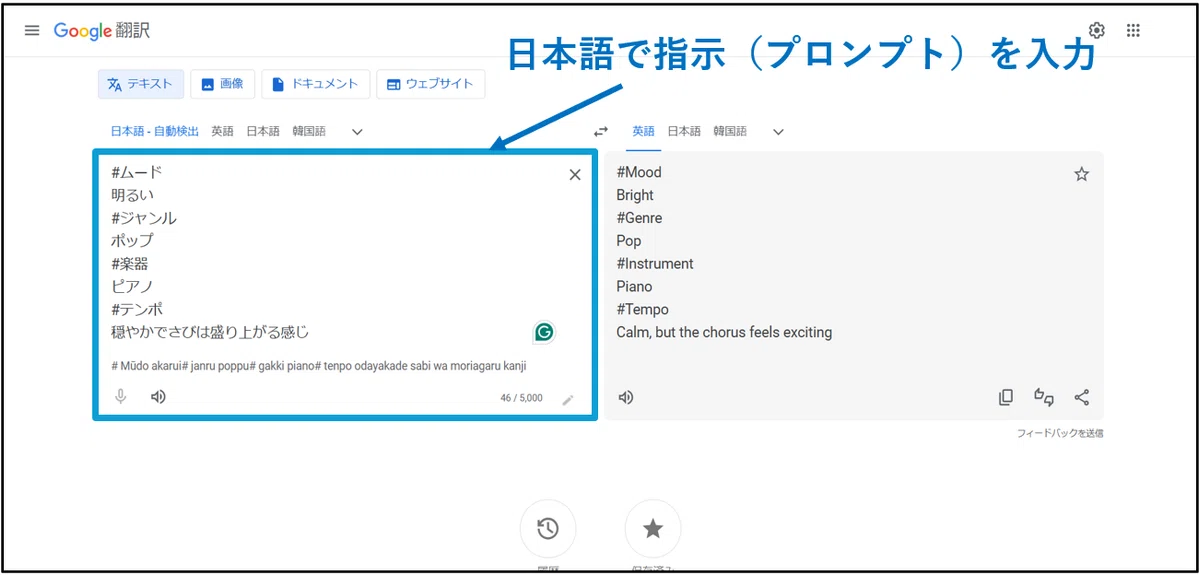1200x575 pixels.
Task: Open the Grammarly green icon
Action: tap(544, 332)
